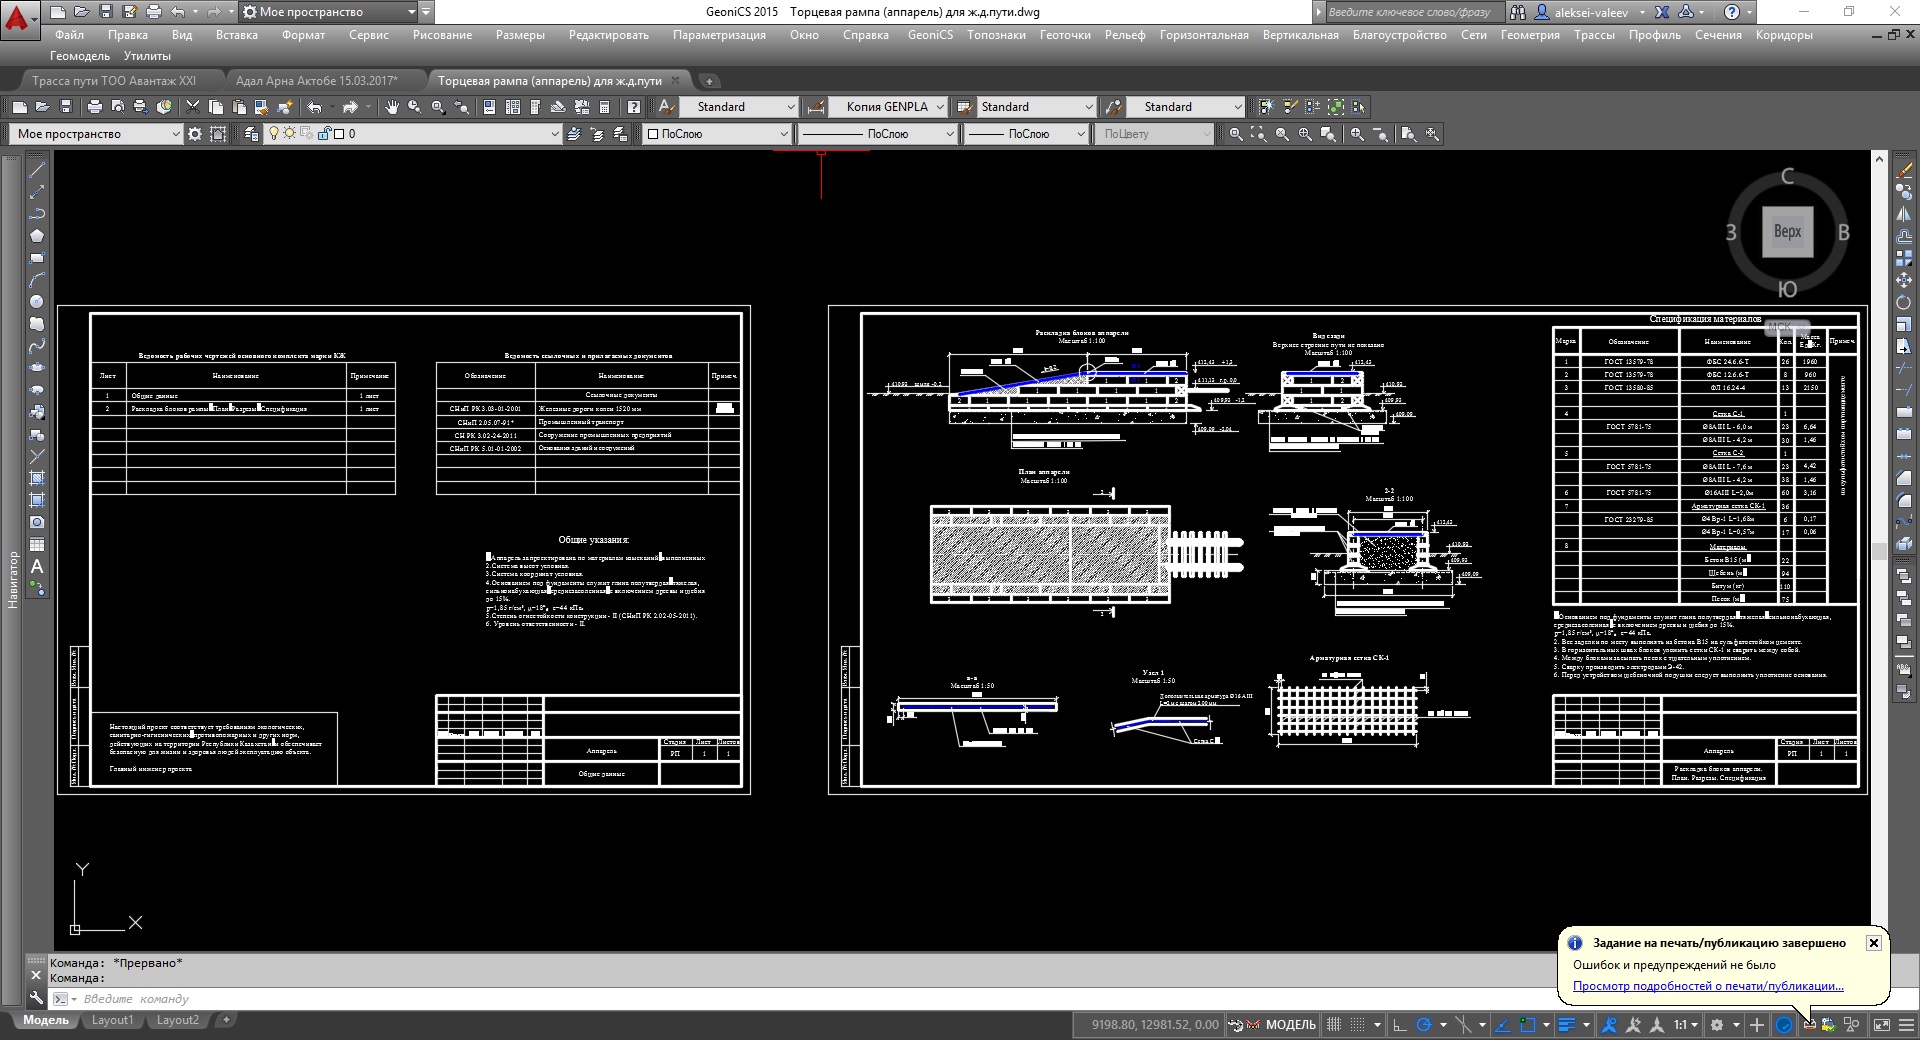
Task: Close the print job notification balloon
Action: pos(1874,943)
